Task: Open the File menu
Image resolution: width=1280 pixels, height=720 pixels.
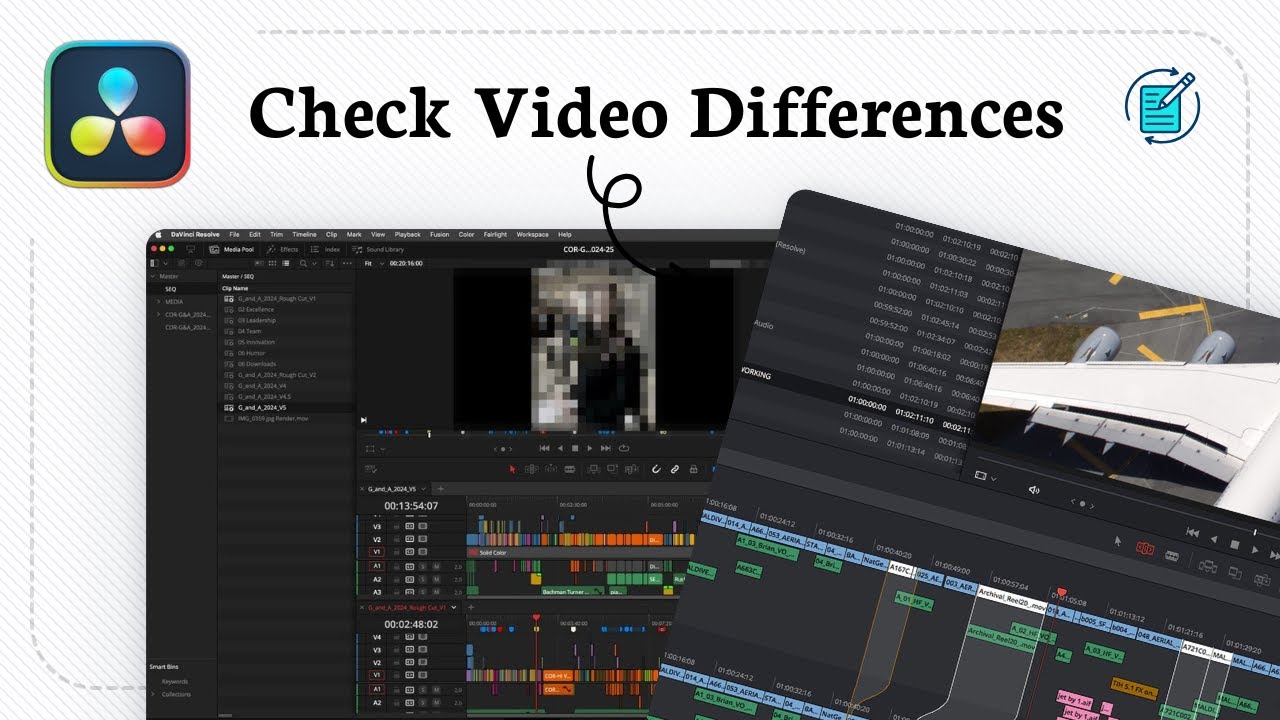Action: coord(234,235)
